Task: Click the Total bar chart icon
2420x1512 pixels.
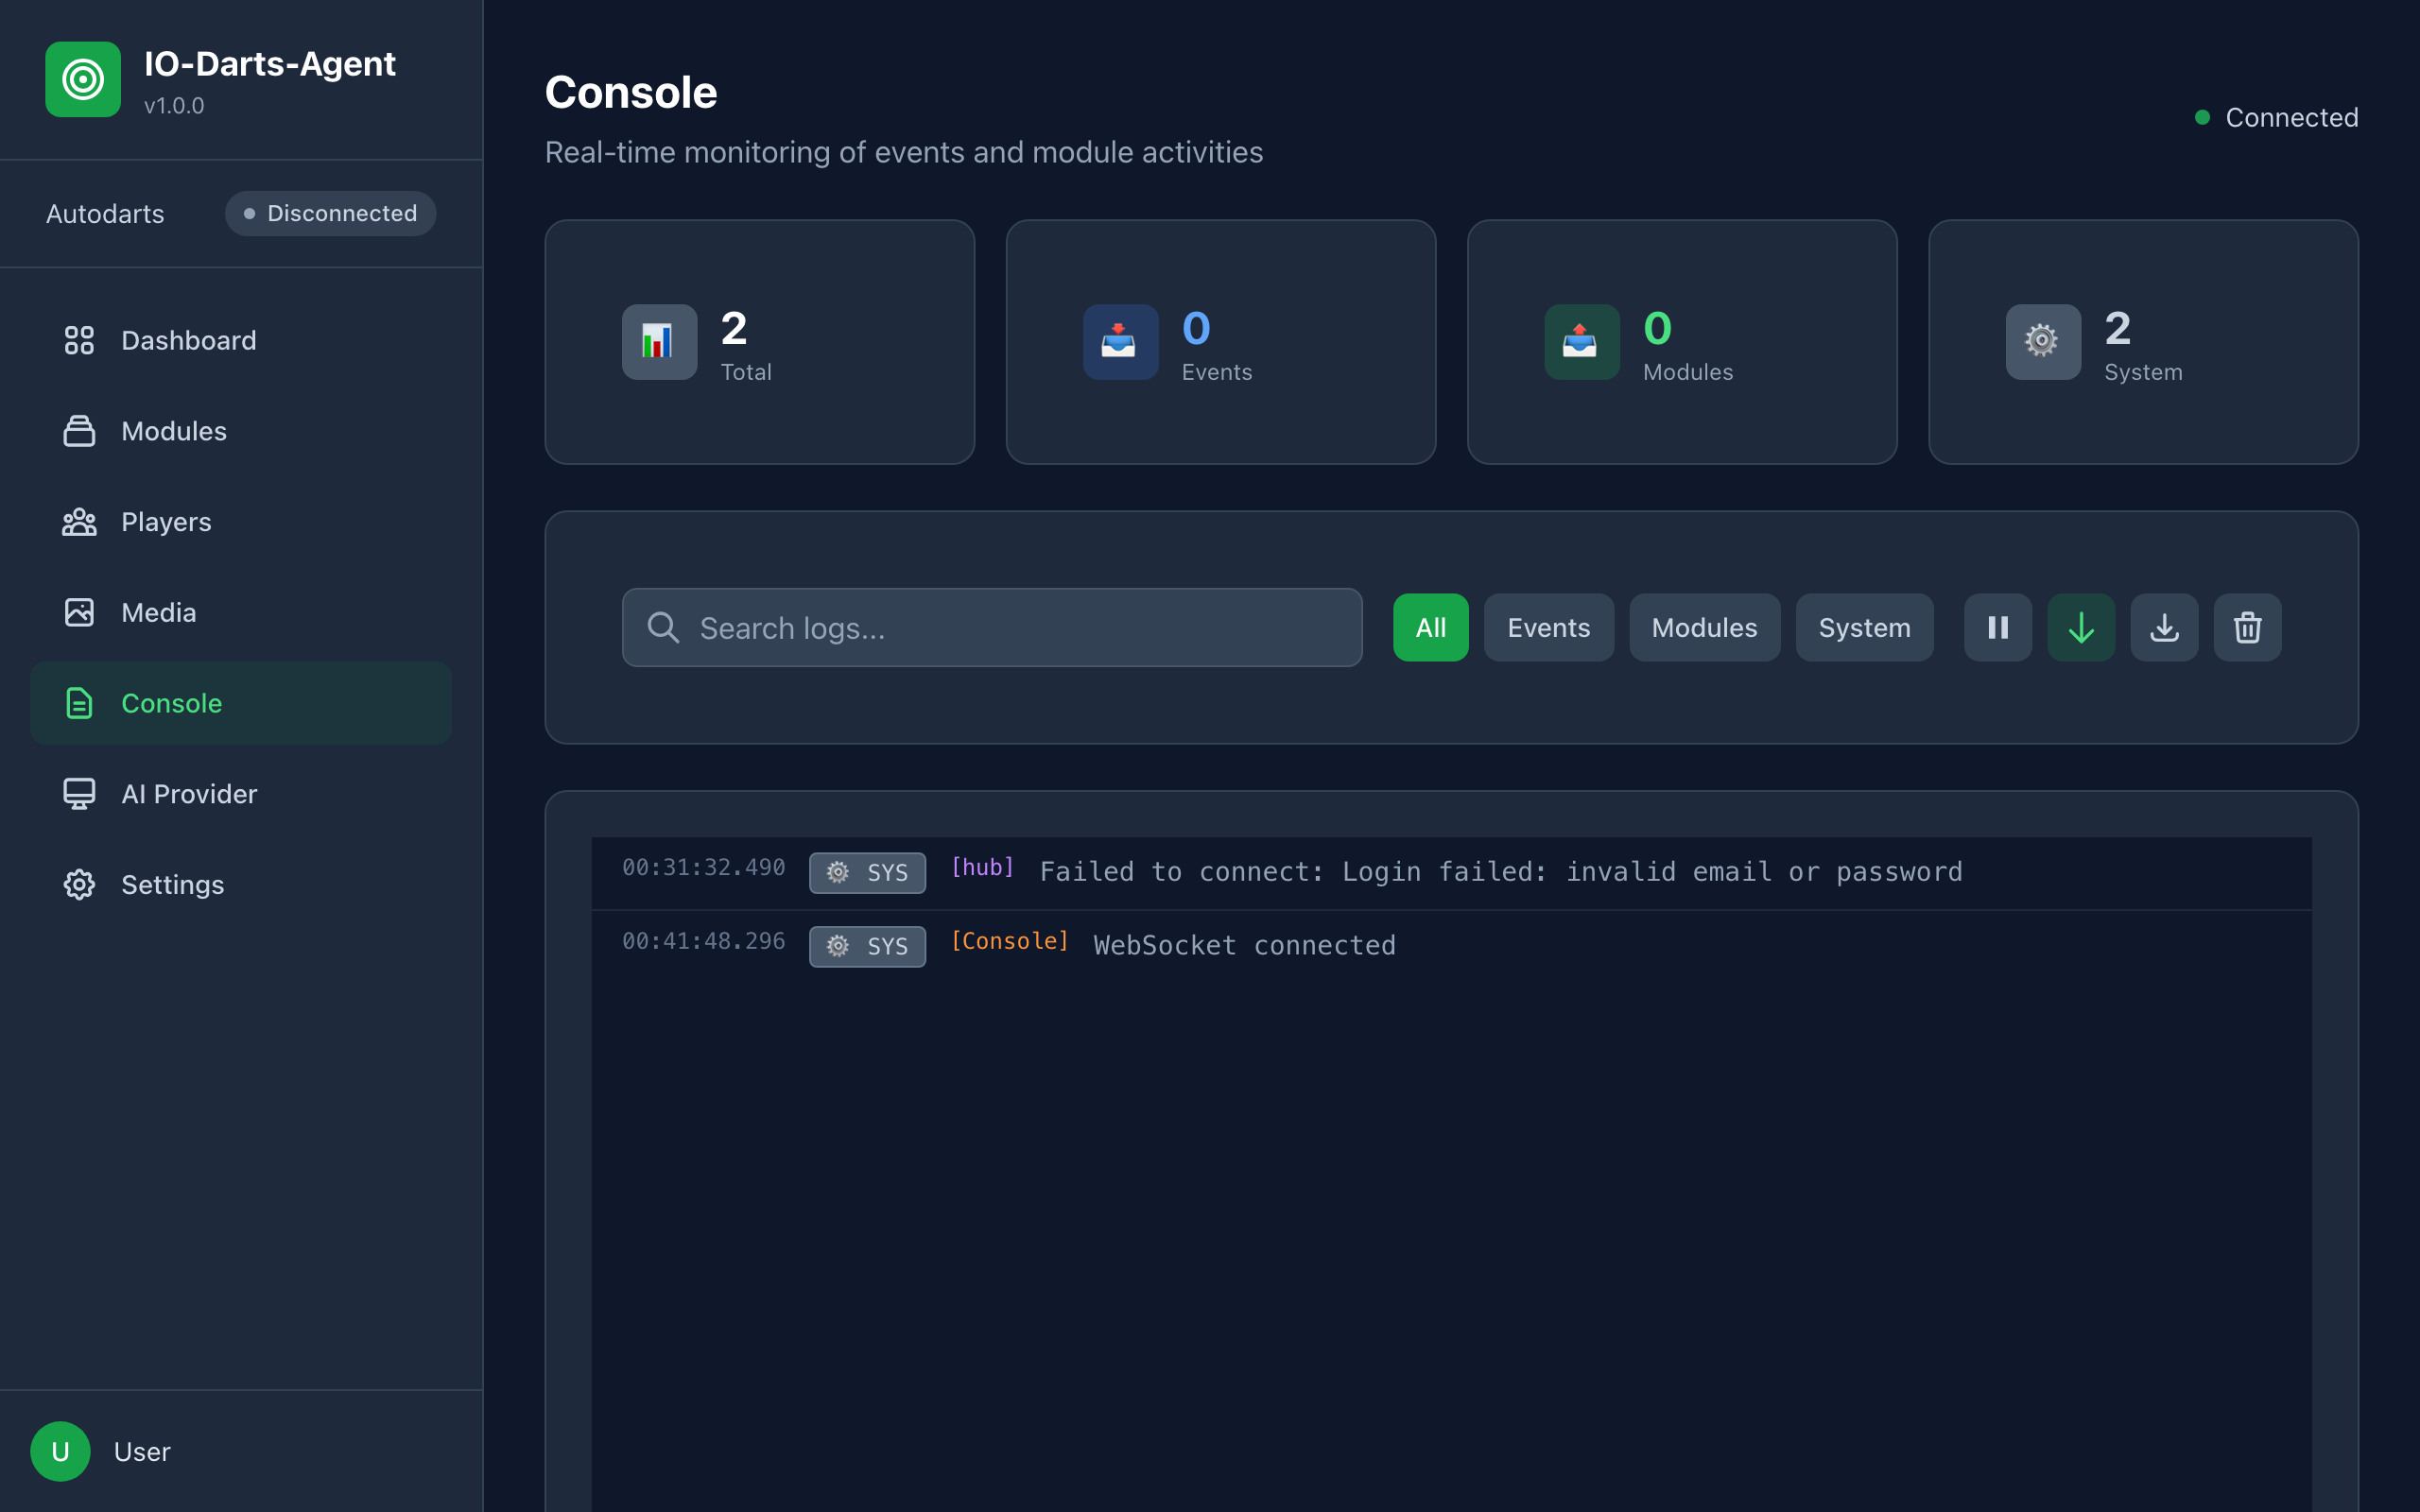Action: pos(659,342)
